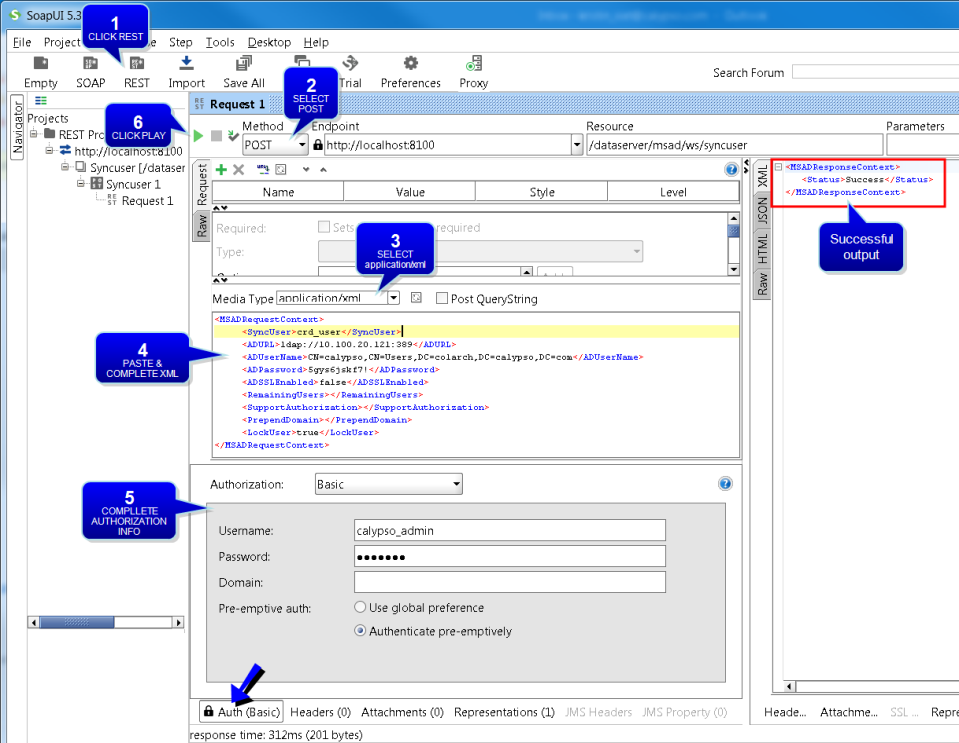
Task: Collapse the Syncuser 1 method node
Action: pos(81,183)
